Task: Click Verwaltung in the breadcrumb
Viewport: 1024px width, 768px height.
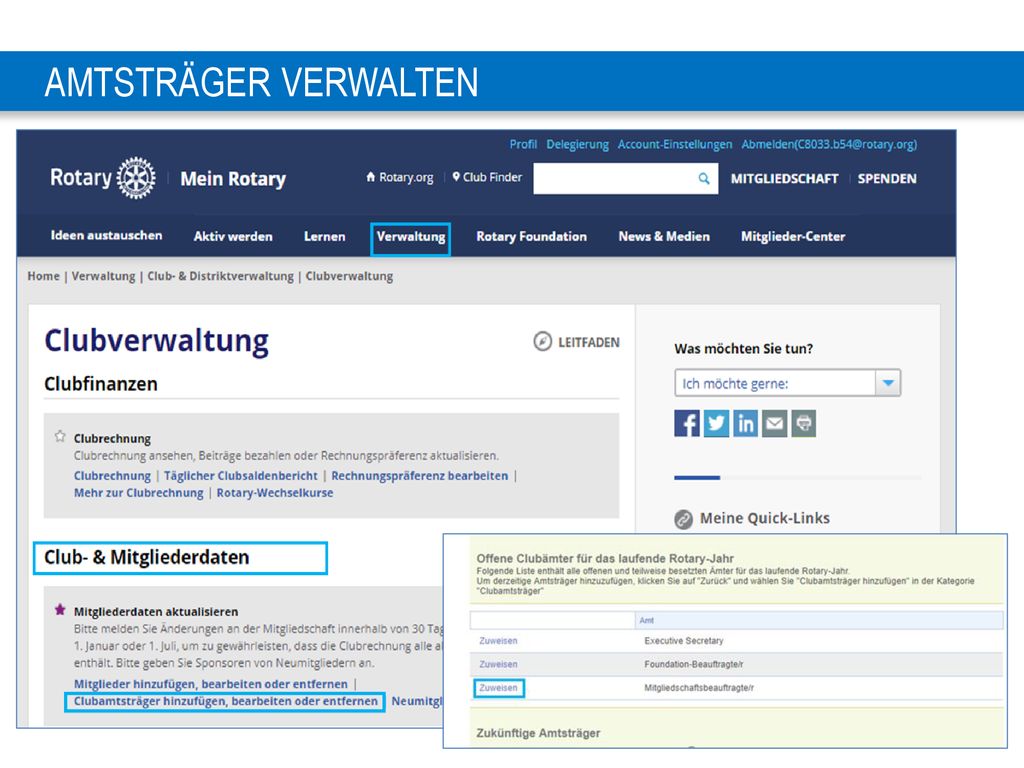Action: pyautogui.click(x=103, y=276)
